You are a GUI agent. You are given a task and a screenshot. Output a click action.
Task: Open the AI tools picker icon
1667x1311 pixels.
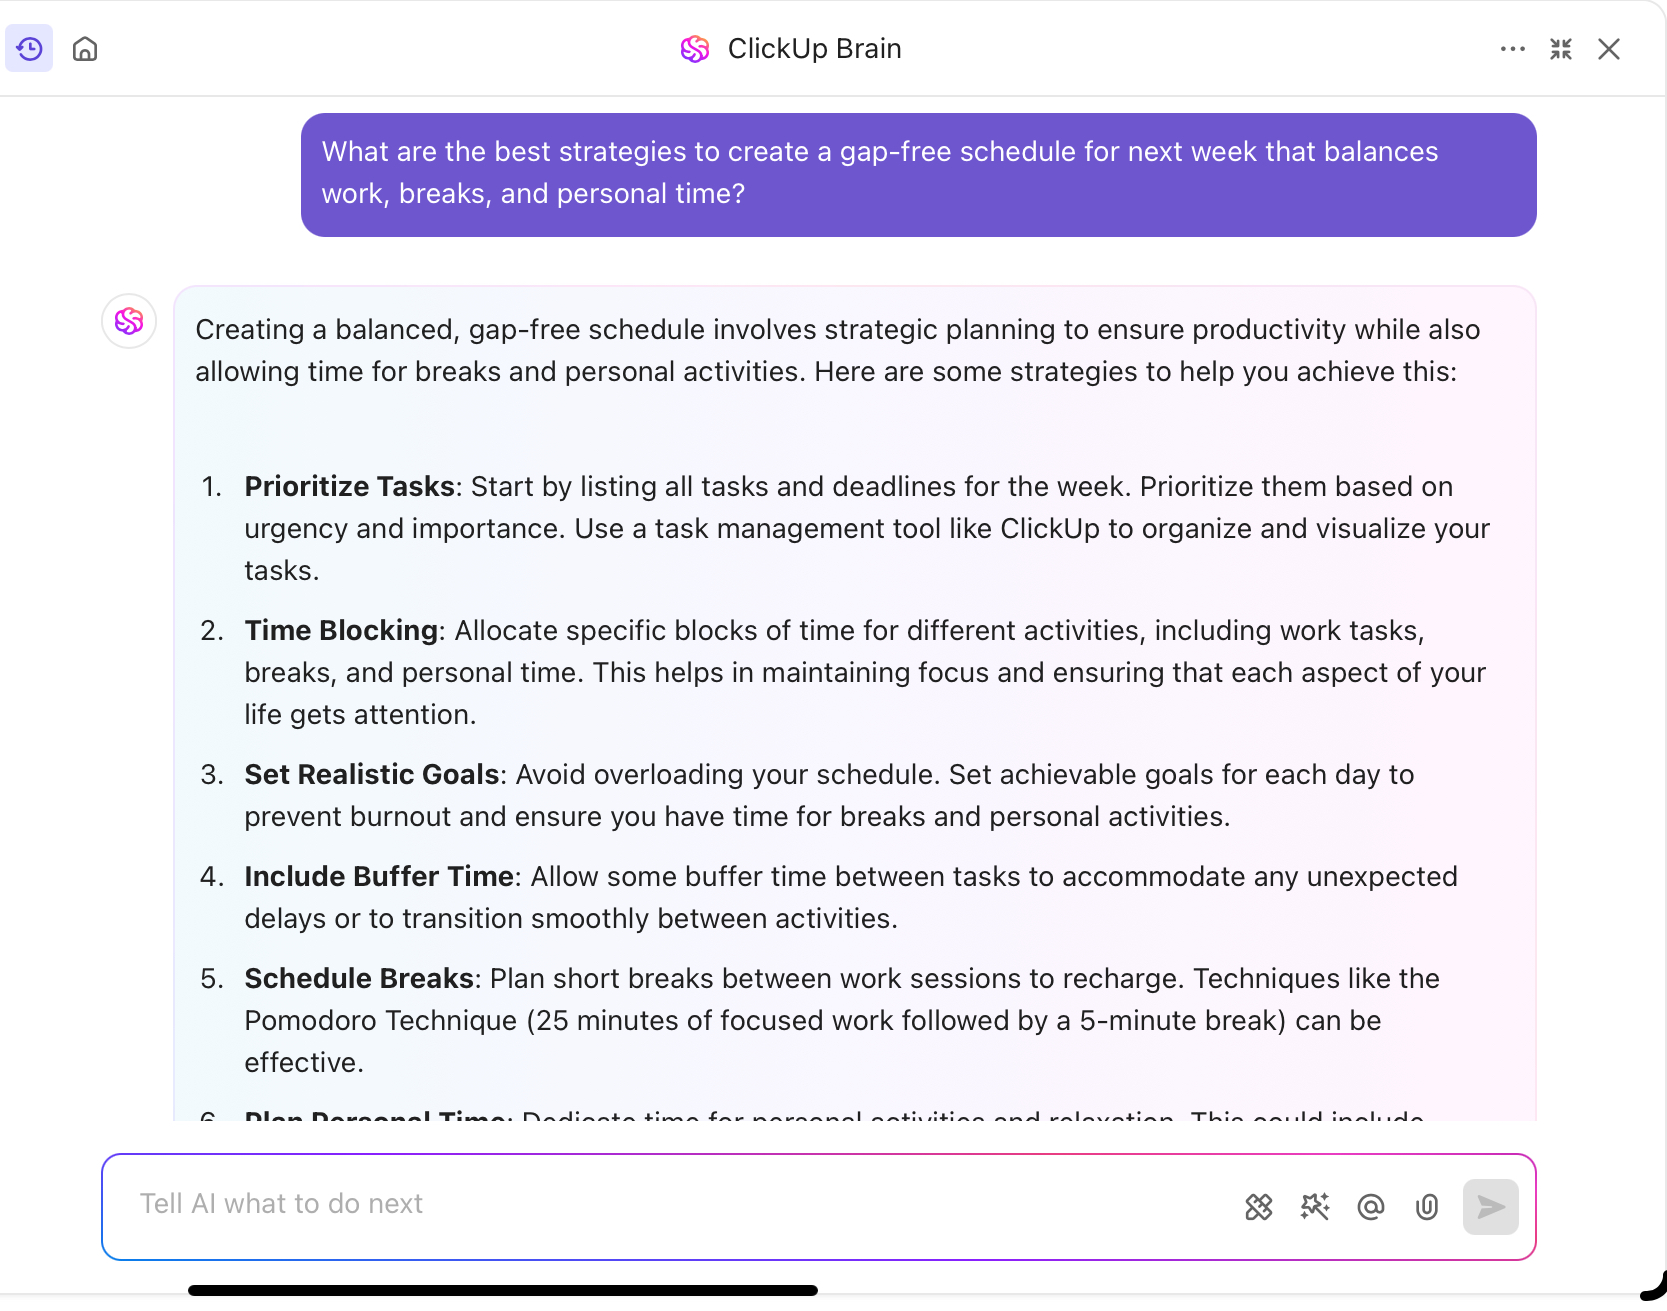(x=1259, y=1207)
